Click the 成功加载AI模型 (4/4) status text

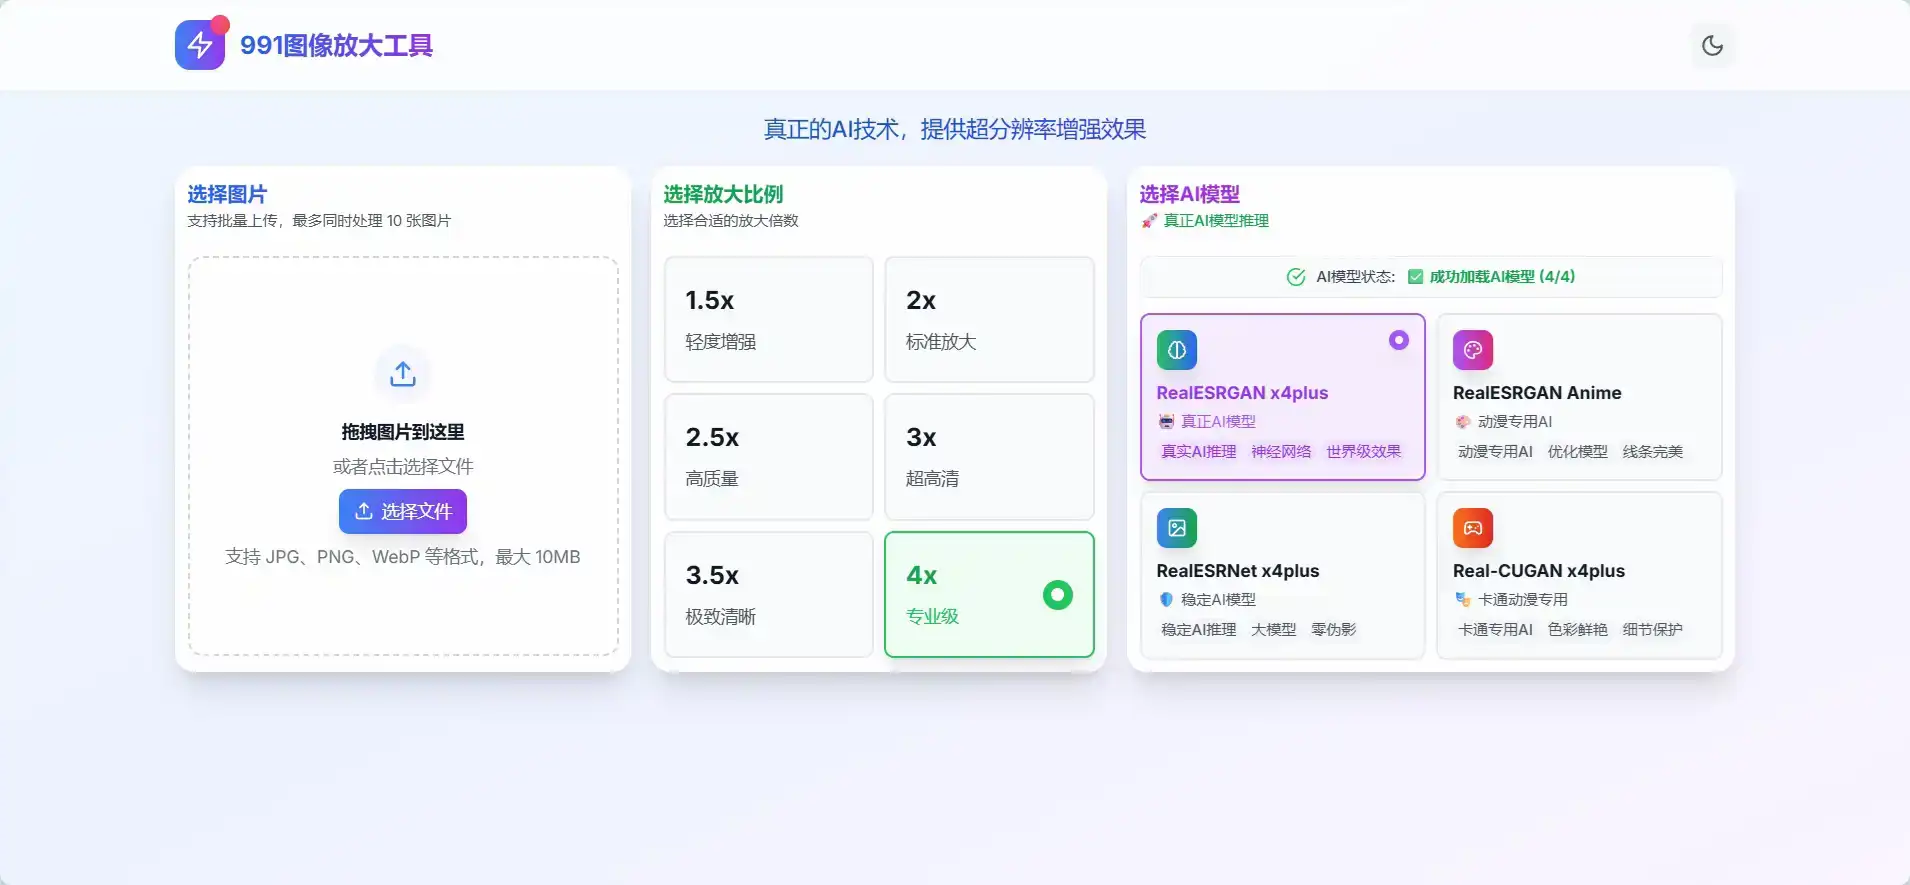(x=1502, y=277)
